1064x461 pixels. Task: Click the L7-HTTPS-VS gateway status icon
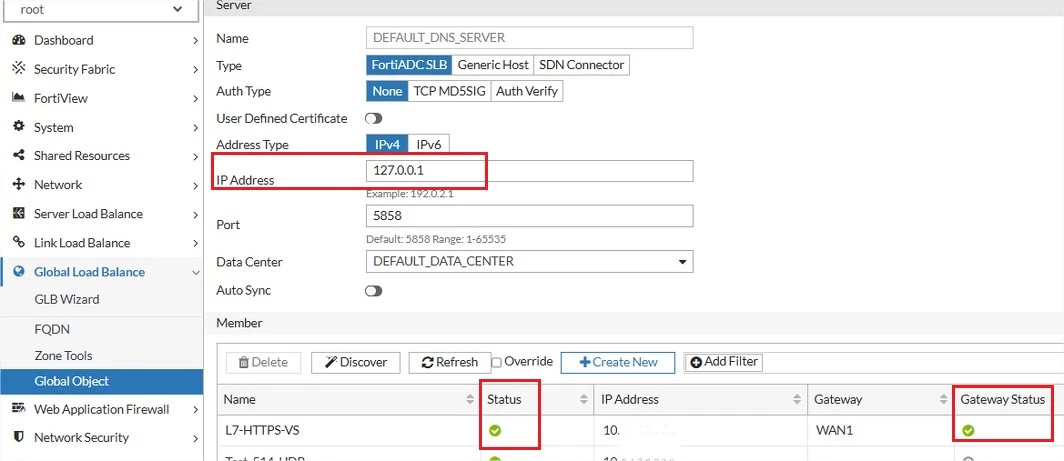[968, 430]
